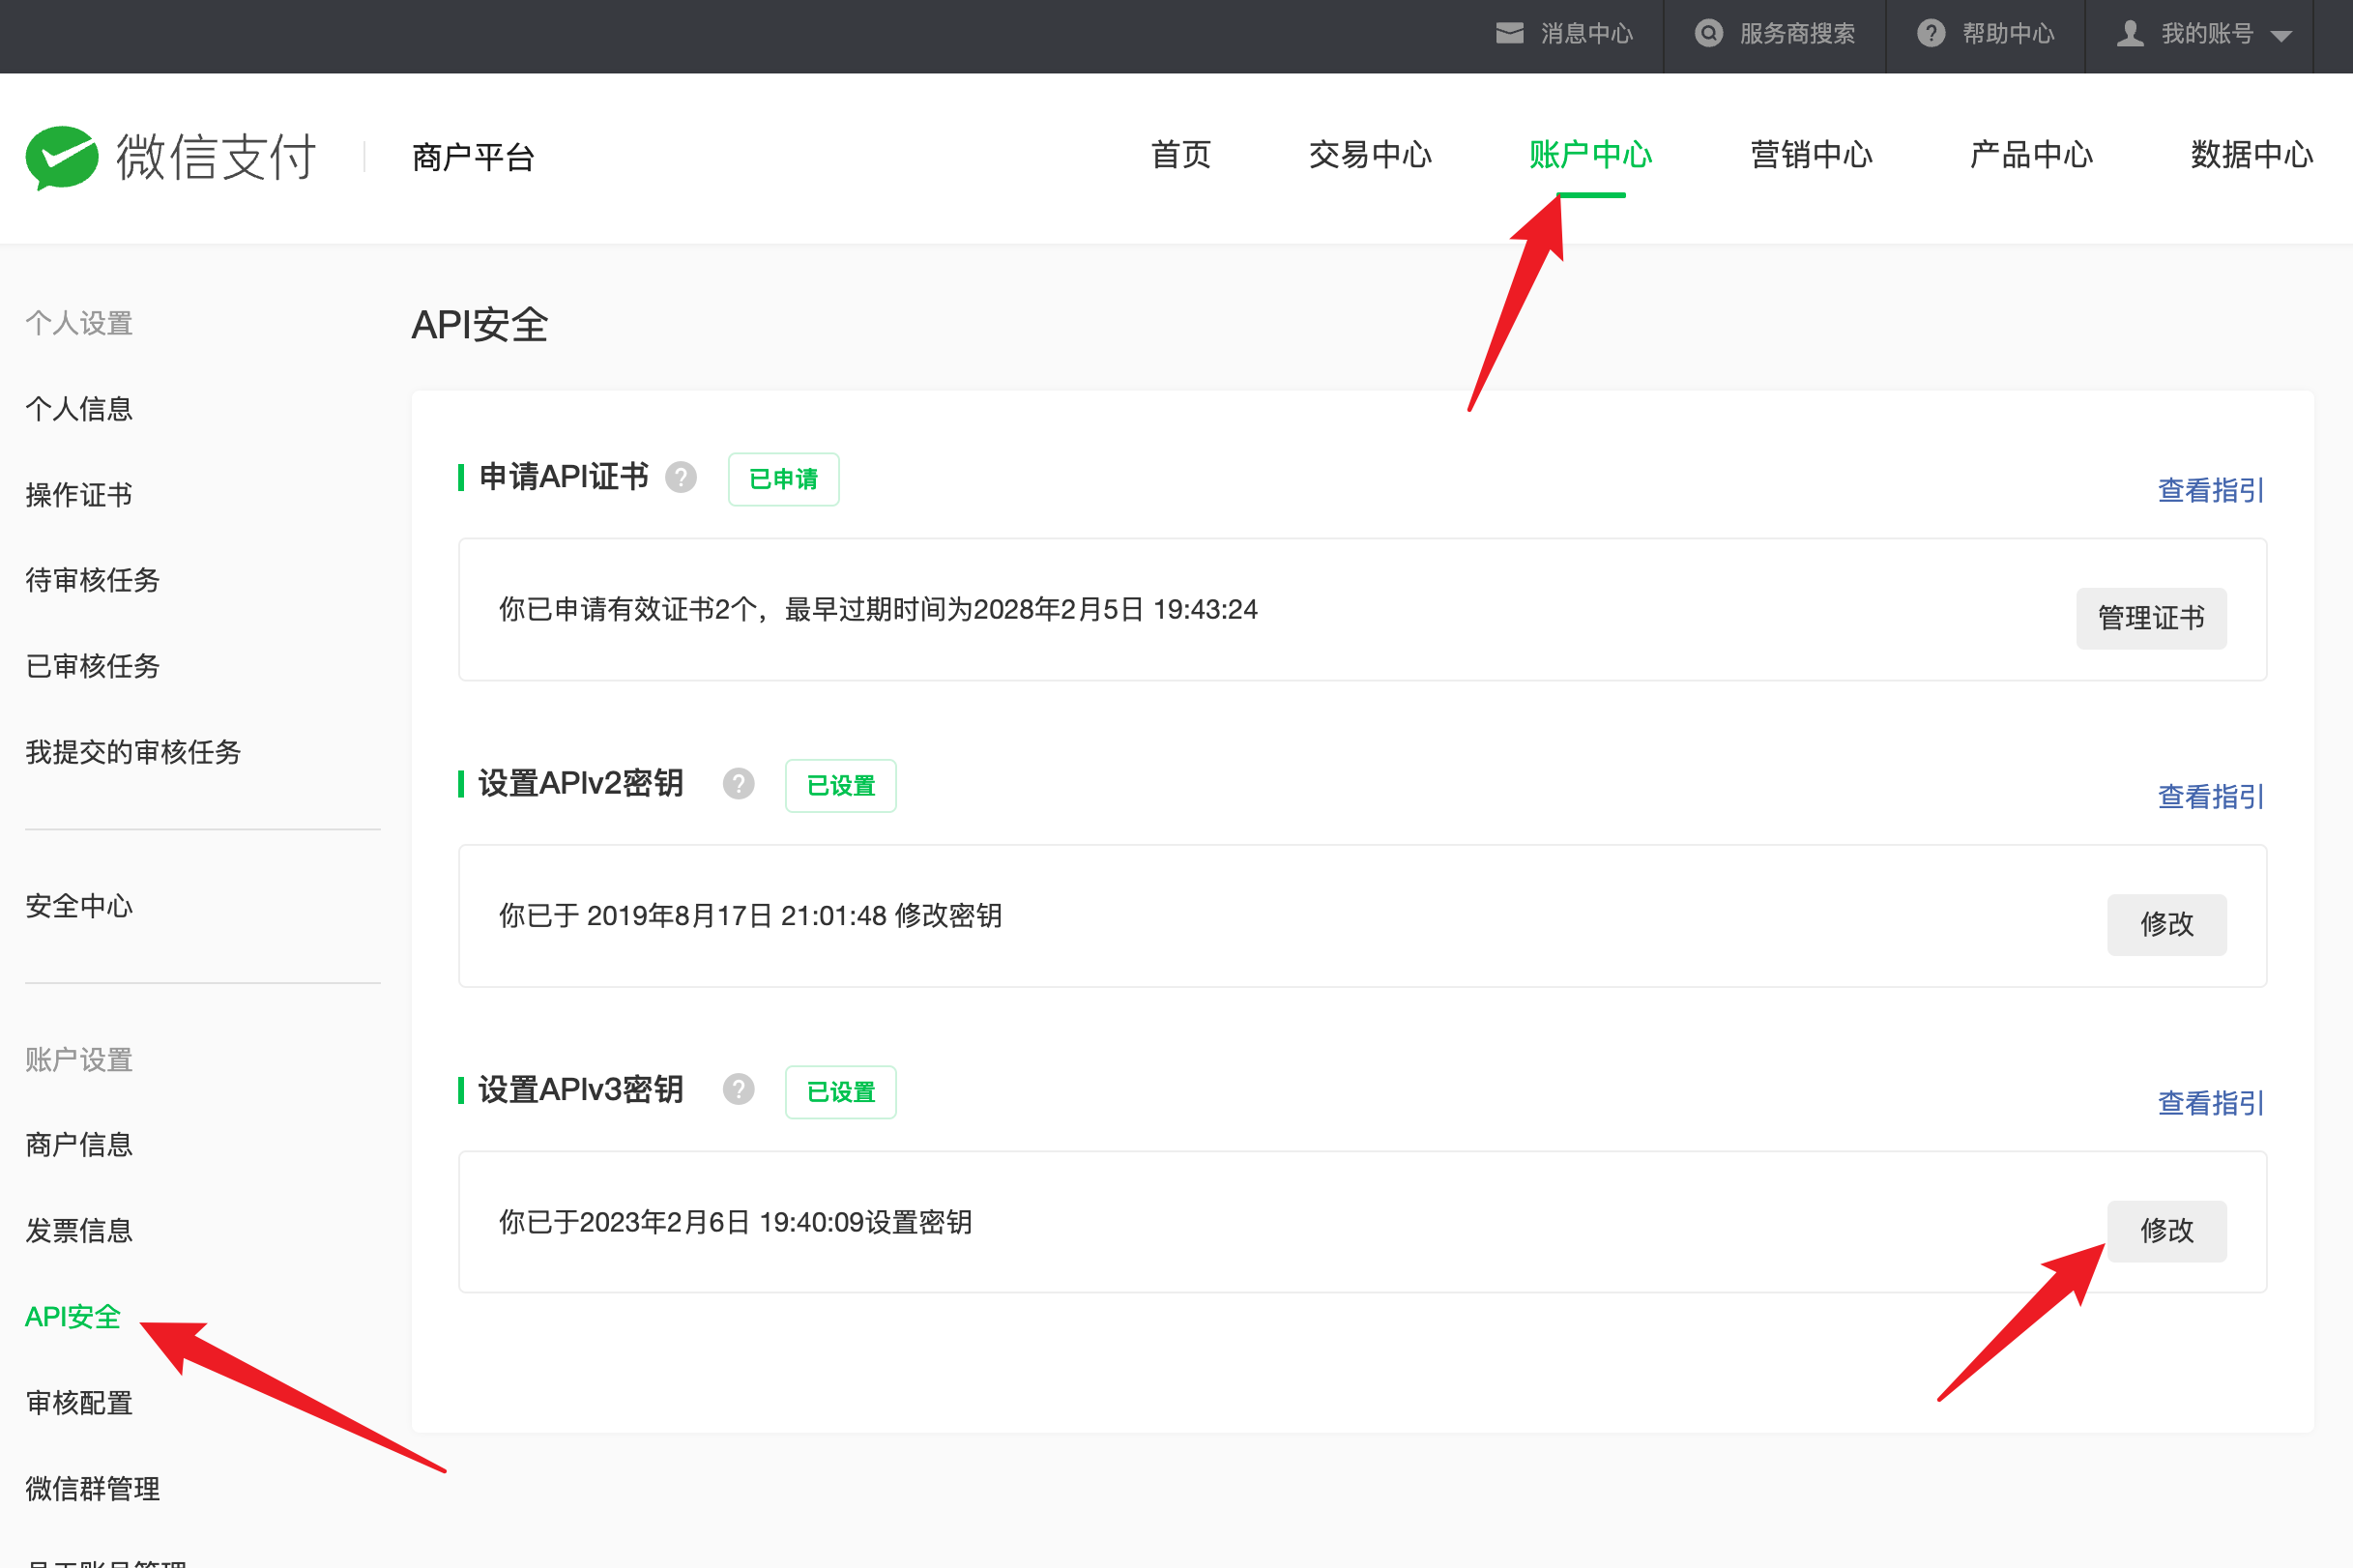Image resolution: width=2353 pixels, height=1568 pixels.
Task: Click 已设置 badge beside APIv3密钥
Action: click(841, 1092)
